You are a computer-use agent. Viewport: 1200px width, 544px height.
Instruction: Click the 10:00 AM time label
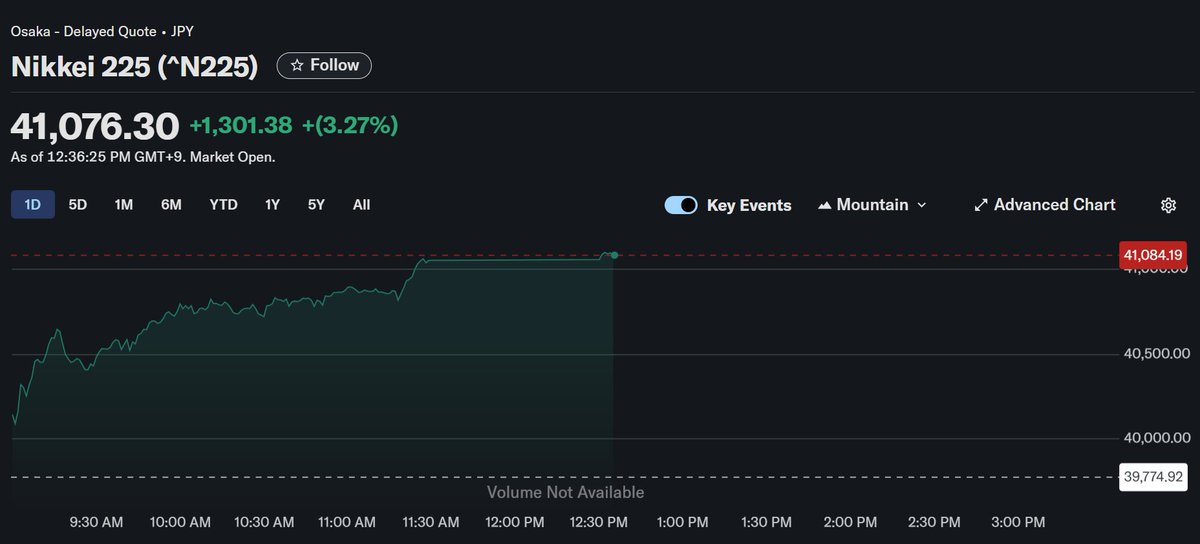181,522
